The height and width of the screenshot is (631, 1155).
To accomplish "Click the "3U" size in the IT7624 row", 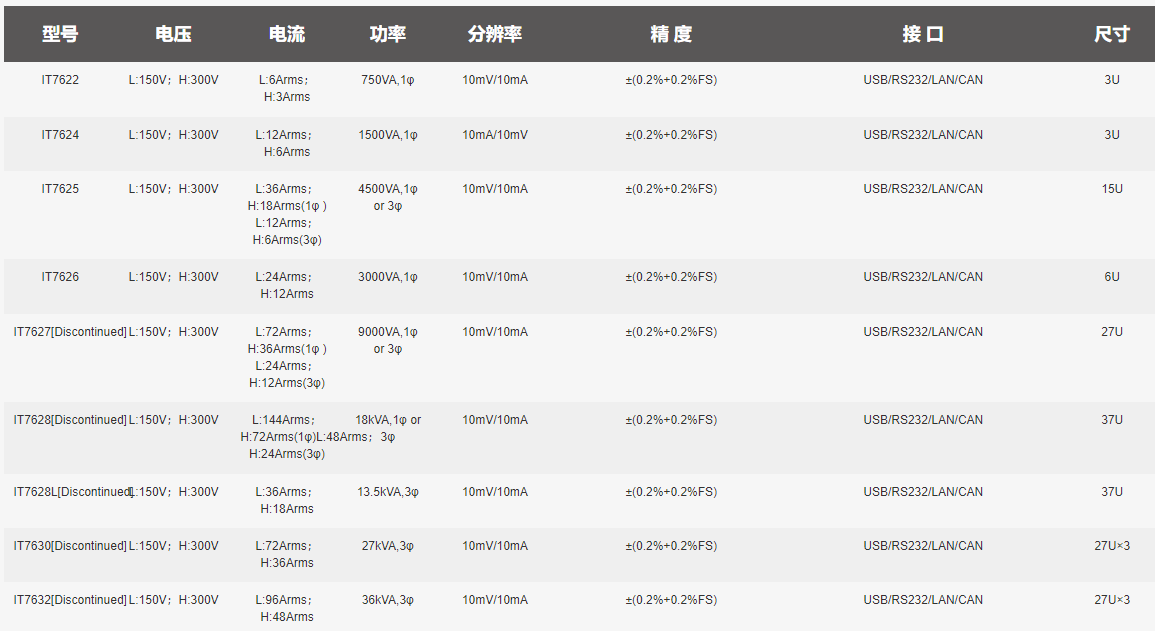I will (1112, 135).
